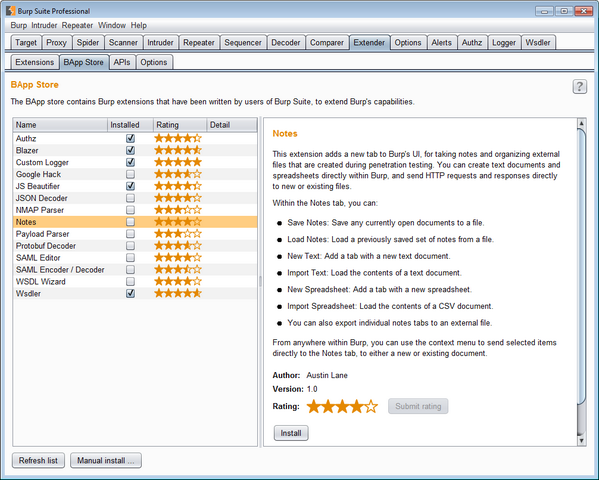
Task: Open the Burp menu
Action: point(19,25)
